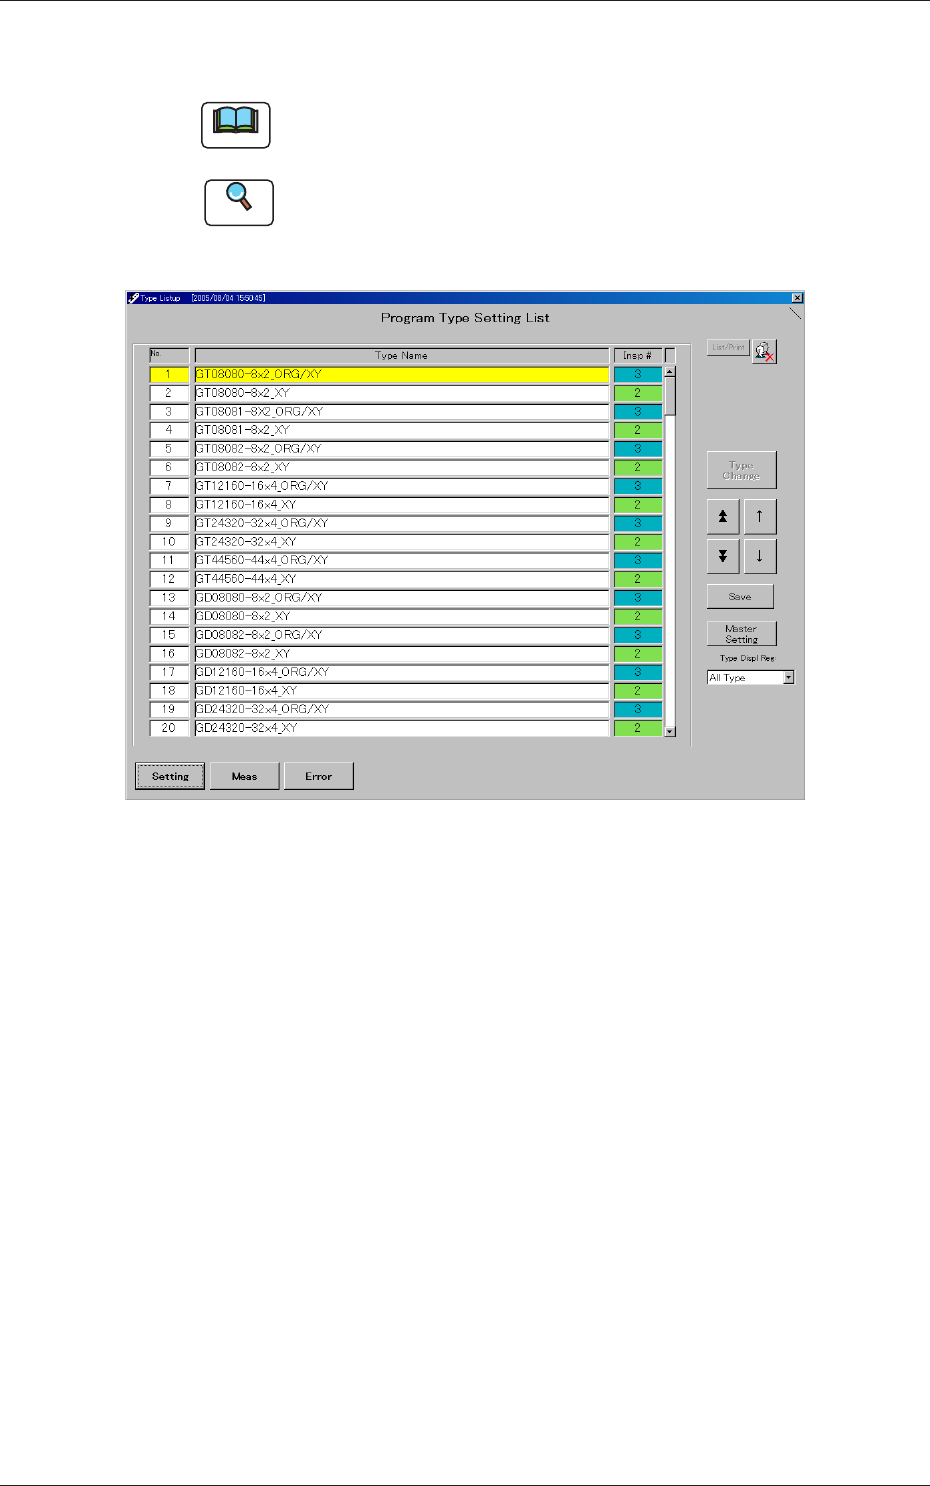This screenshot has height=1486, width=930.
Task: Select row GD08080-8x2_ORG/XY
Action: (x=402, y=597)
